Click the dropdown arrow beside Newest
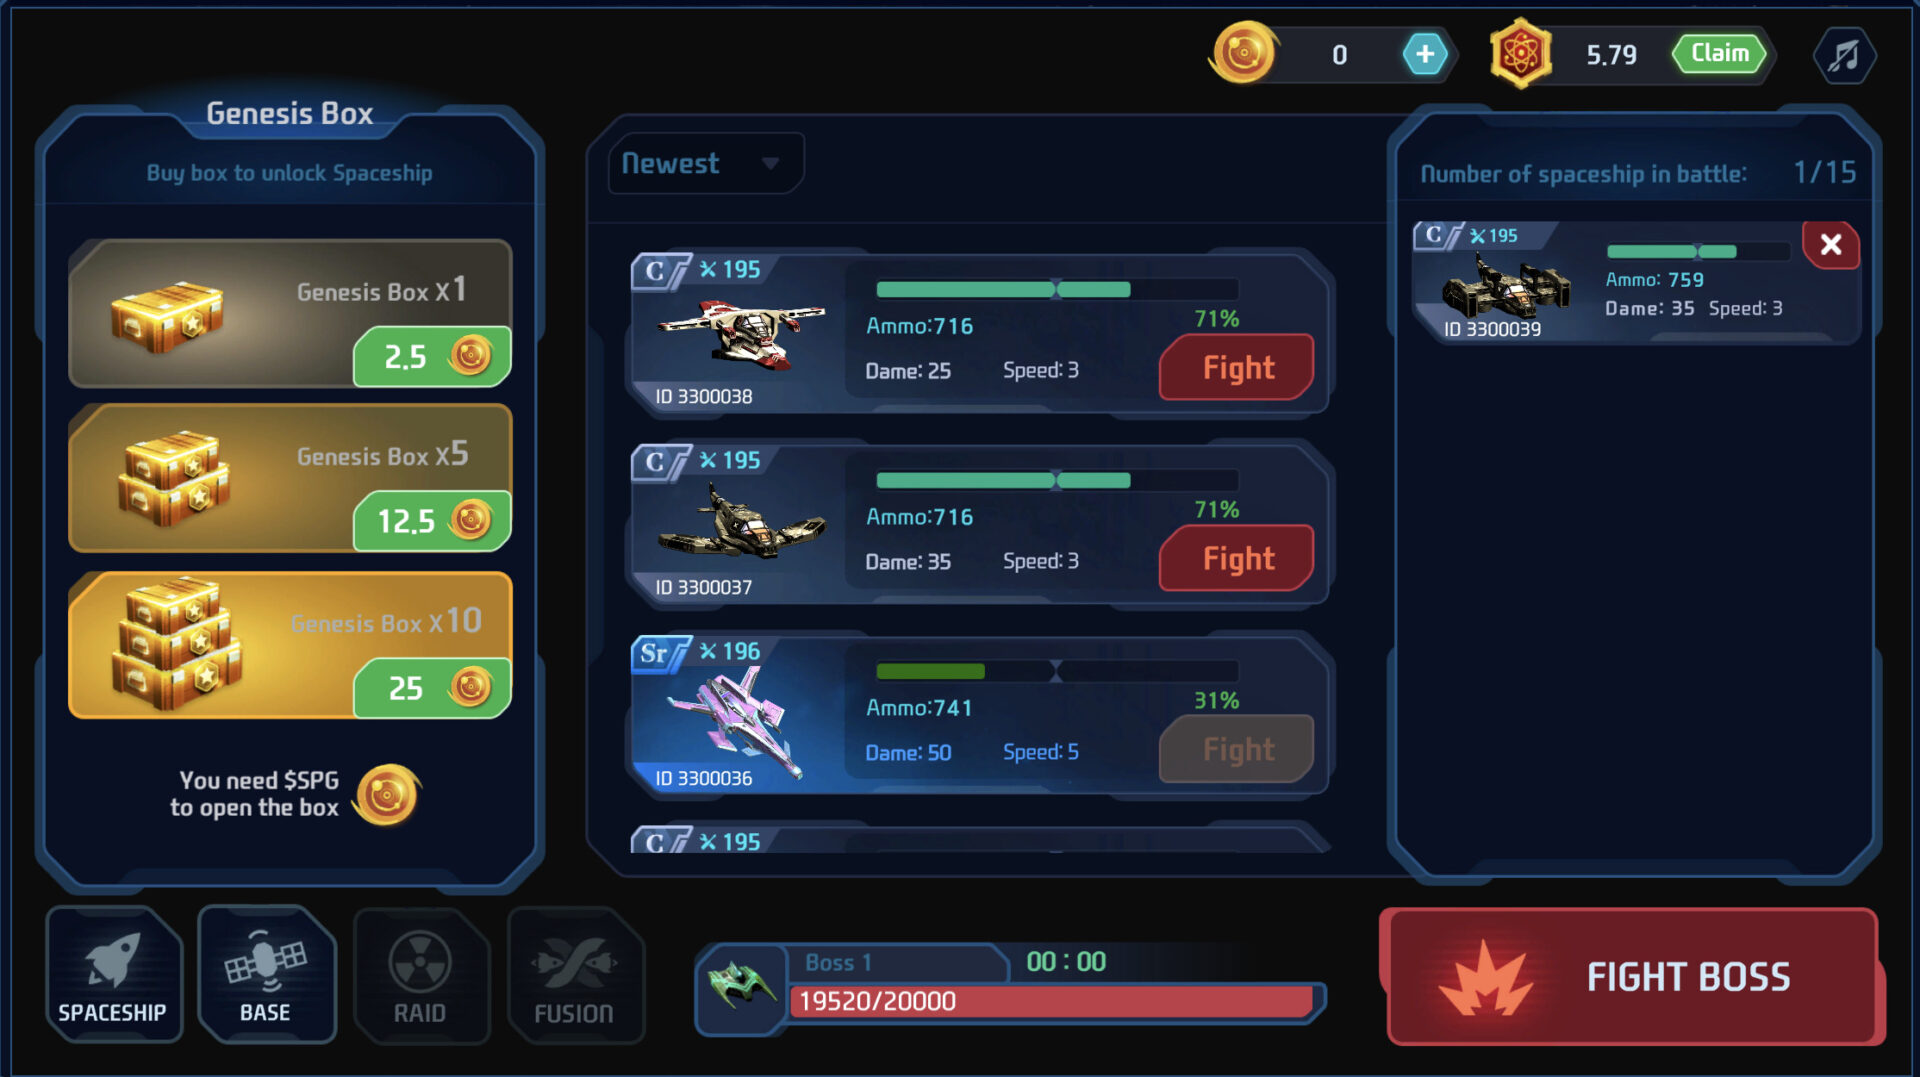This screenshot has width=1920, height=1077. (x=769, y=163)
